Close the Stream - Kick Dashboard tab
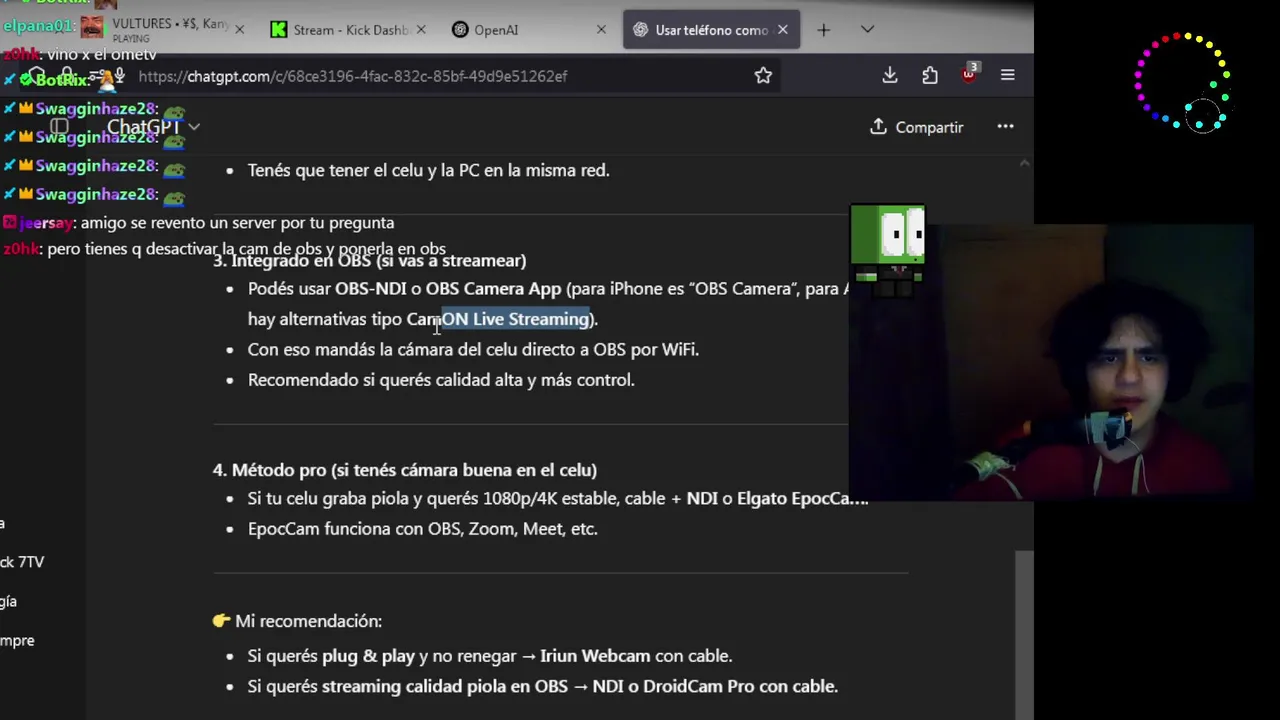 tap(420, 30)
